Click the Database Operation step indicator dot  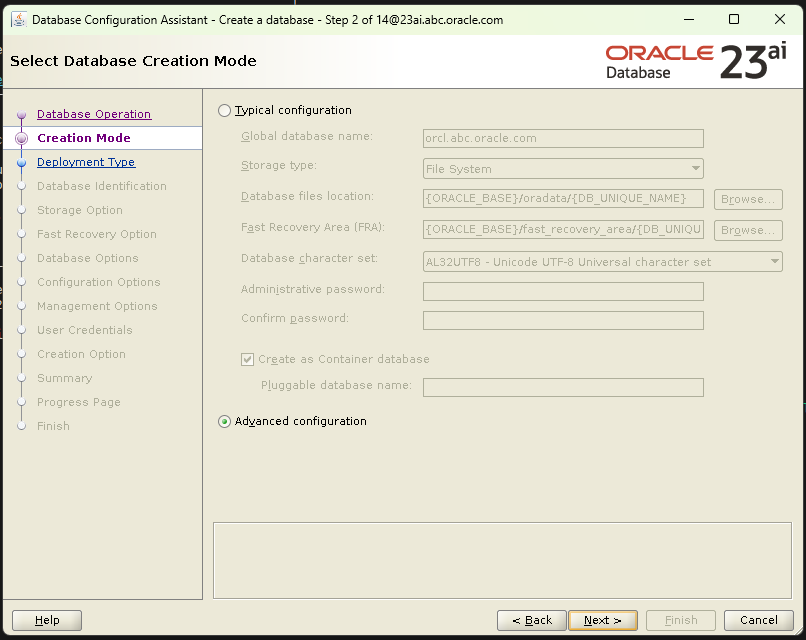tap(22, 114)
